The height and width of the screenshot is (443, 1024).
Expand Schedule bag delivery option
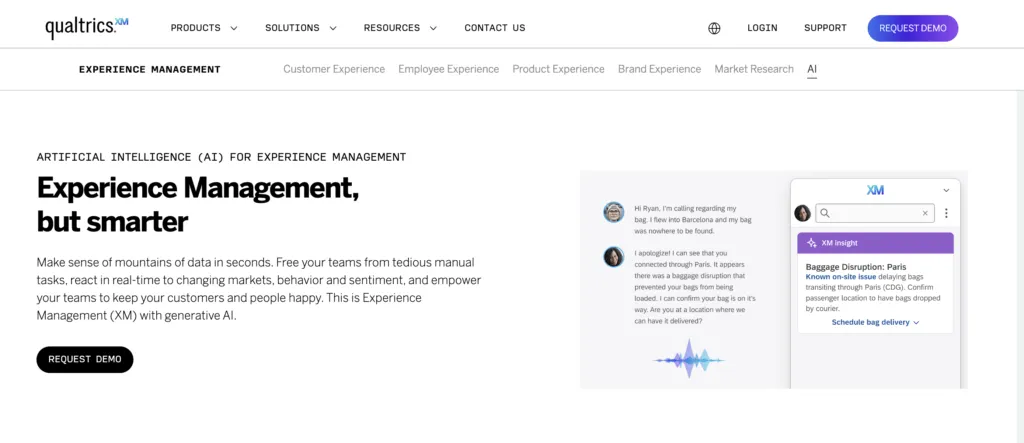[x=875, y=322]
